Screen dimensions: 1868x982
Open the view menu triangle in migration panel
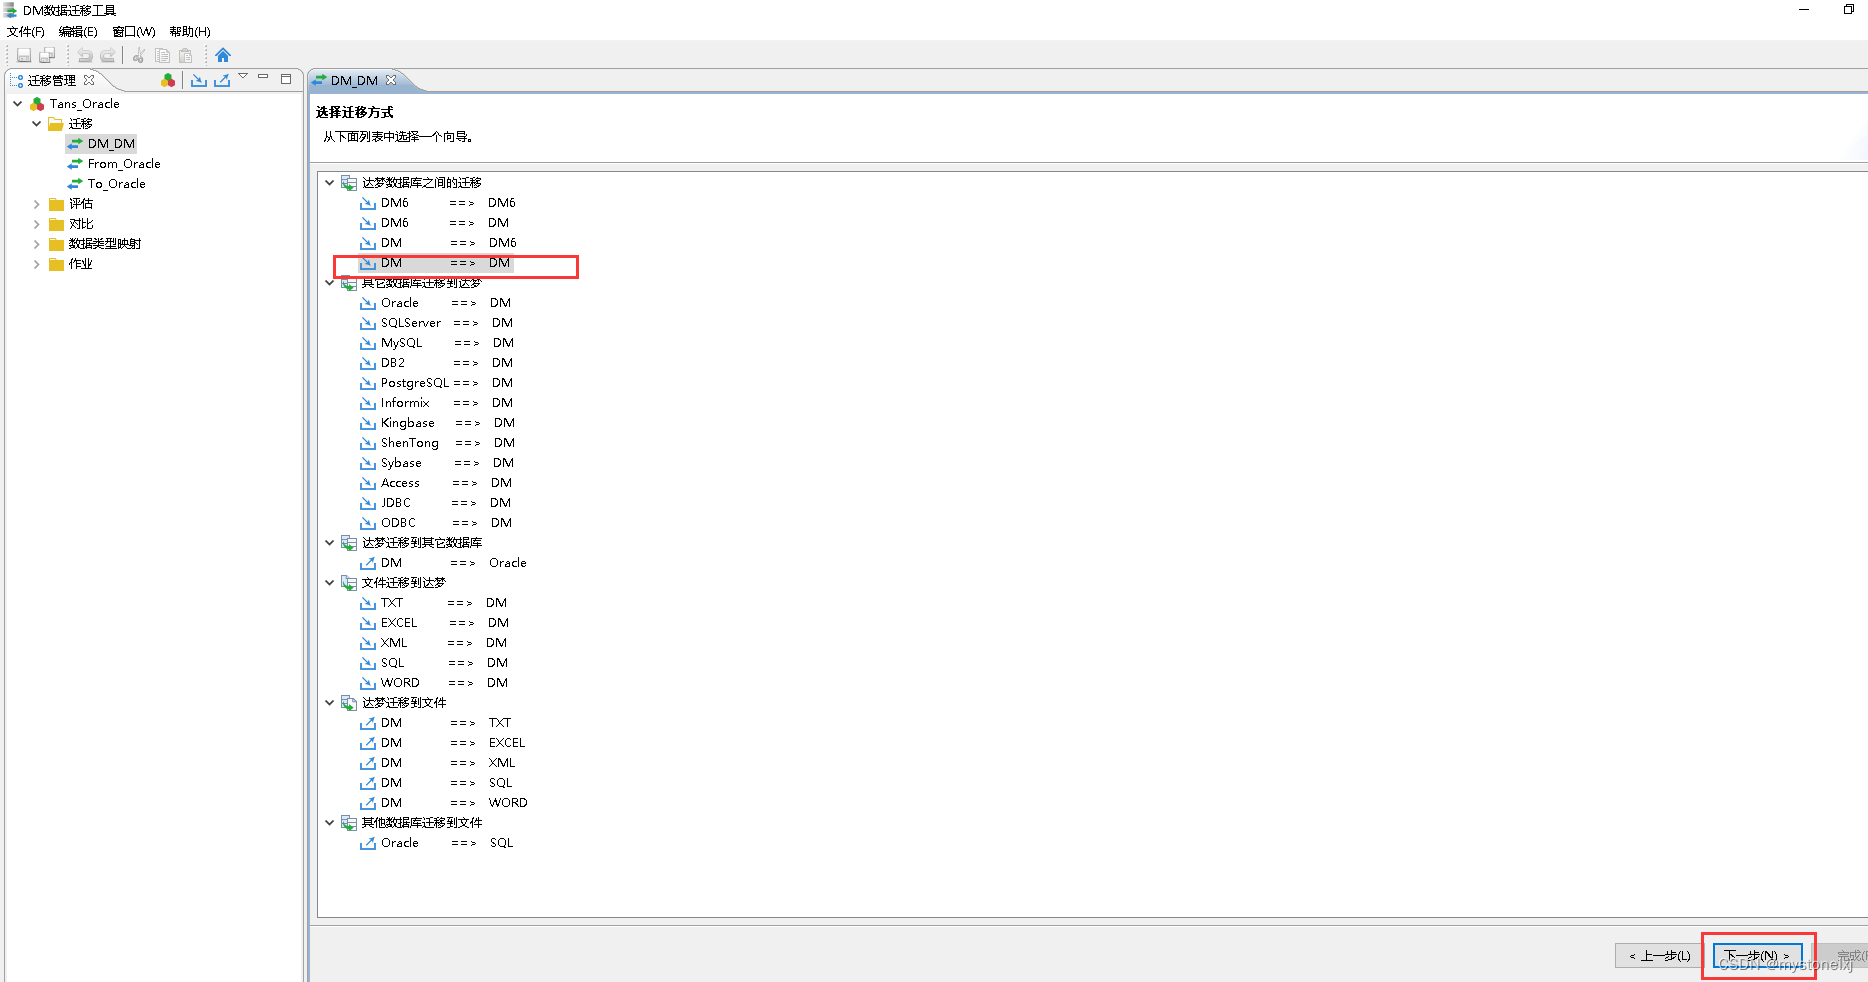(x=243, y=77)
